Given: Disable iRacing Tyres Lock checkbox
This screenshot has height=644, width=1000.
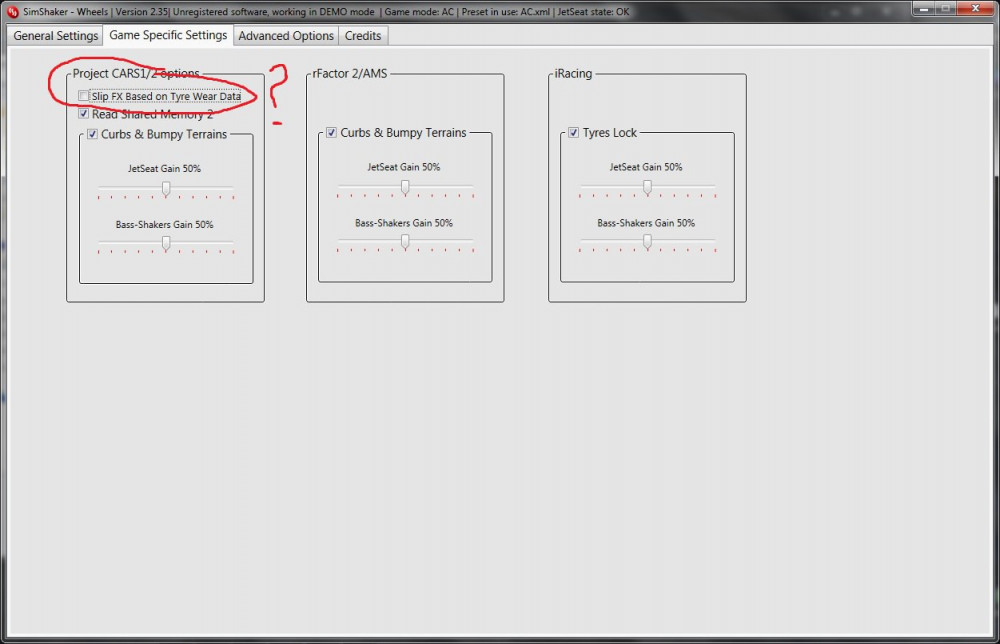Looking at the screenshot, I should 573,133.
